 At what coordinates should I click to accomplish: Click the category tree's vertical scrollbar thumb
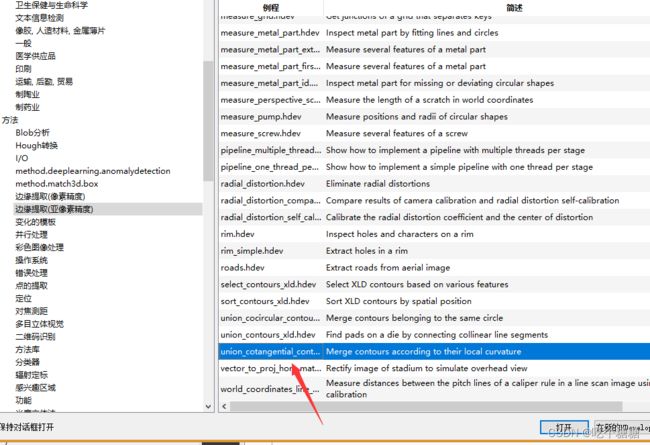209,121
